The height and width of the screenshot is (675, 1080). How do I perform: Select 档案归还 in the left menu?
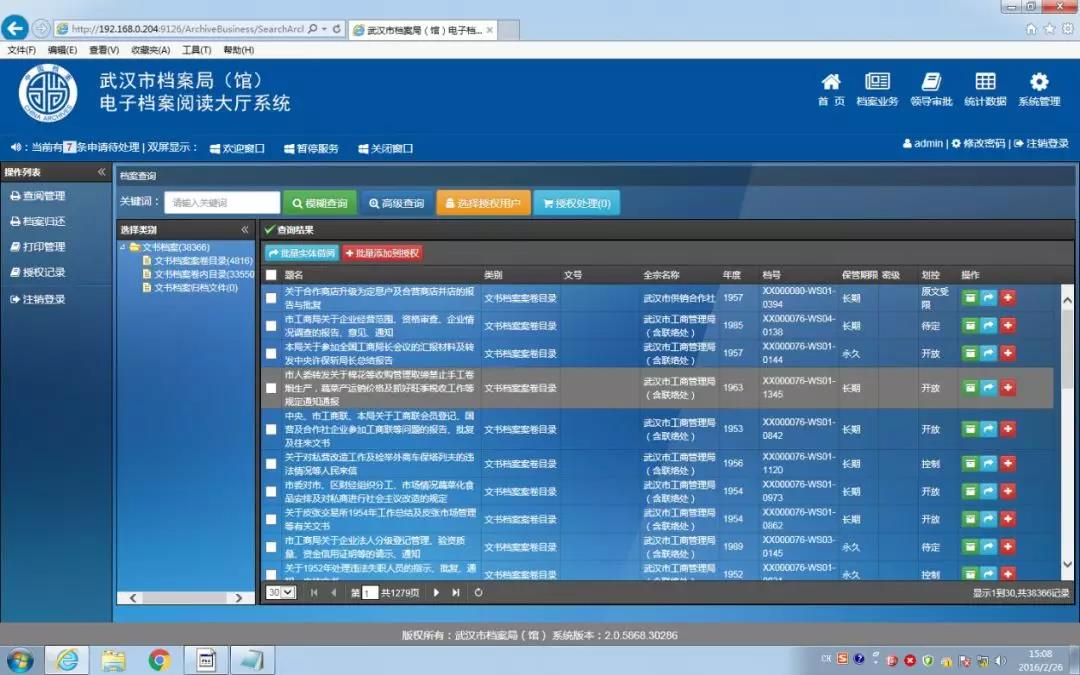click(44, 222)
